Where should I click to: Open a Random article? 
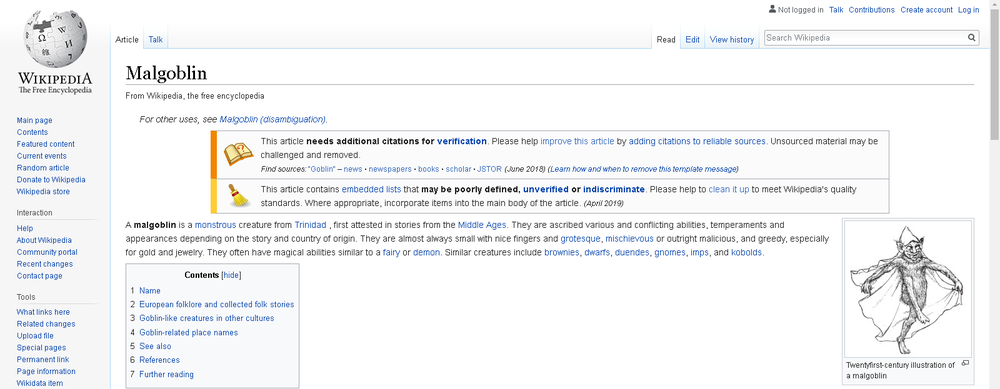[x=43, y=168]
